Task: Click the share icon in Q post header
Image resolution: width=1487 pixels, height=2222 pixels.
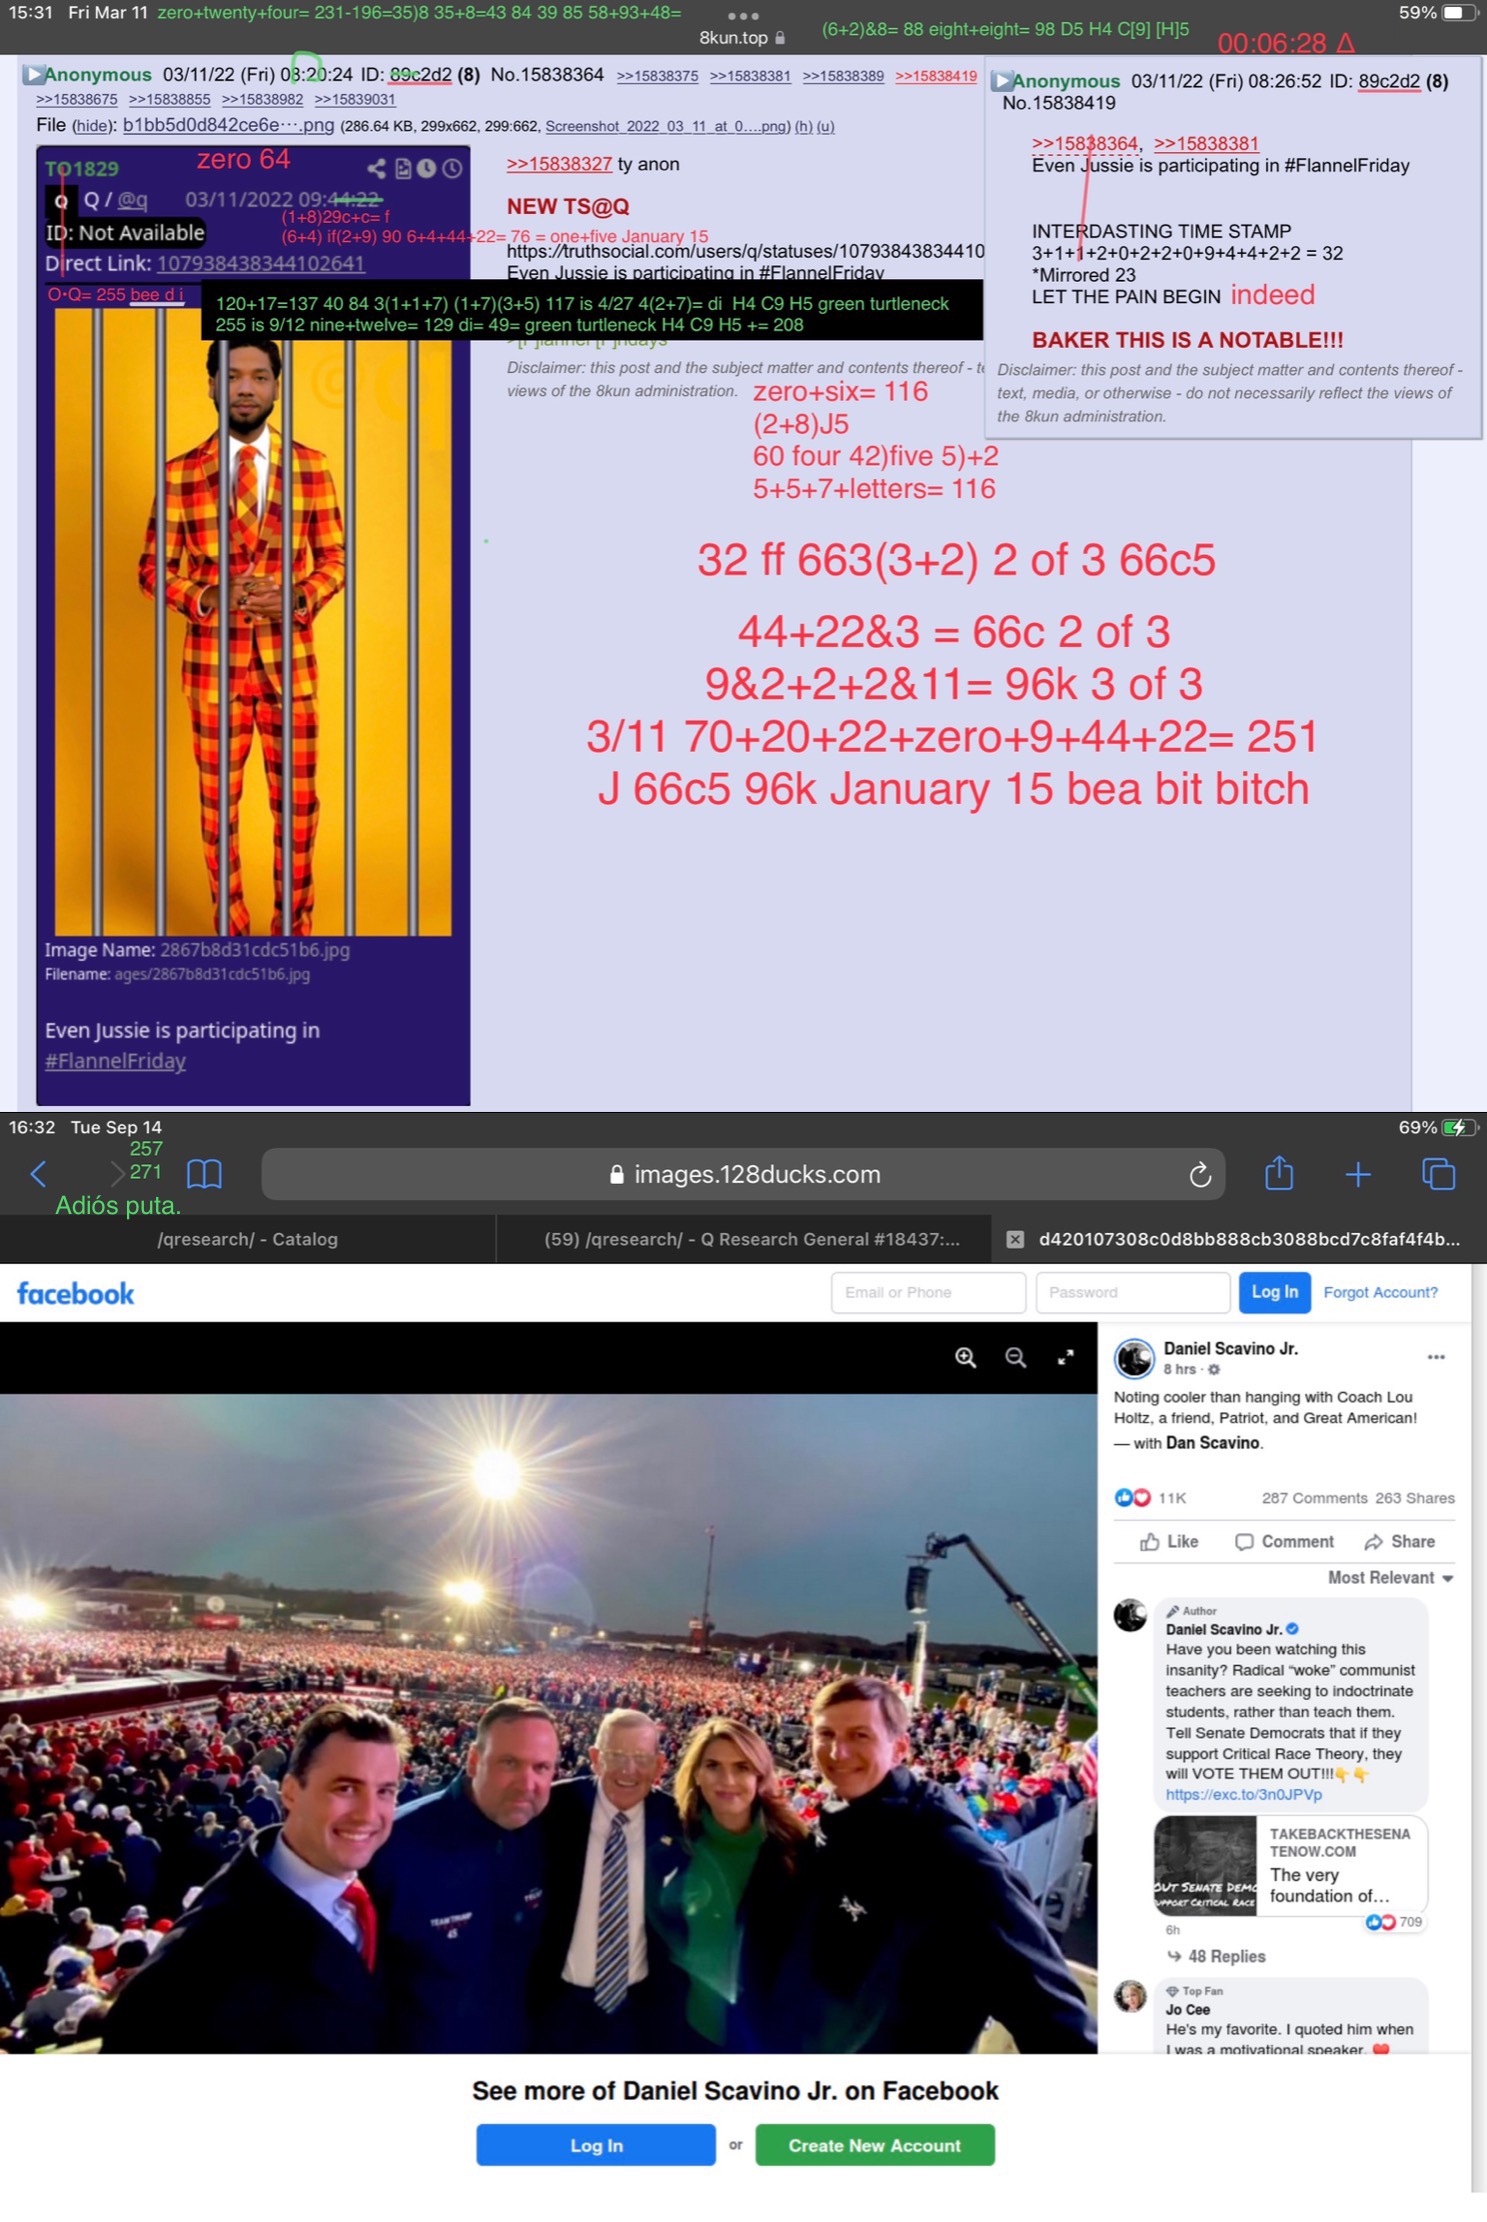Action: (x=376, y=169)
